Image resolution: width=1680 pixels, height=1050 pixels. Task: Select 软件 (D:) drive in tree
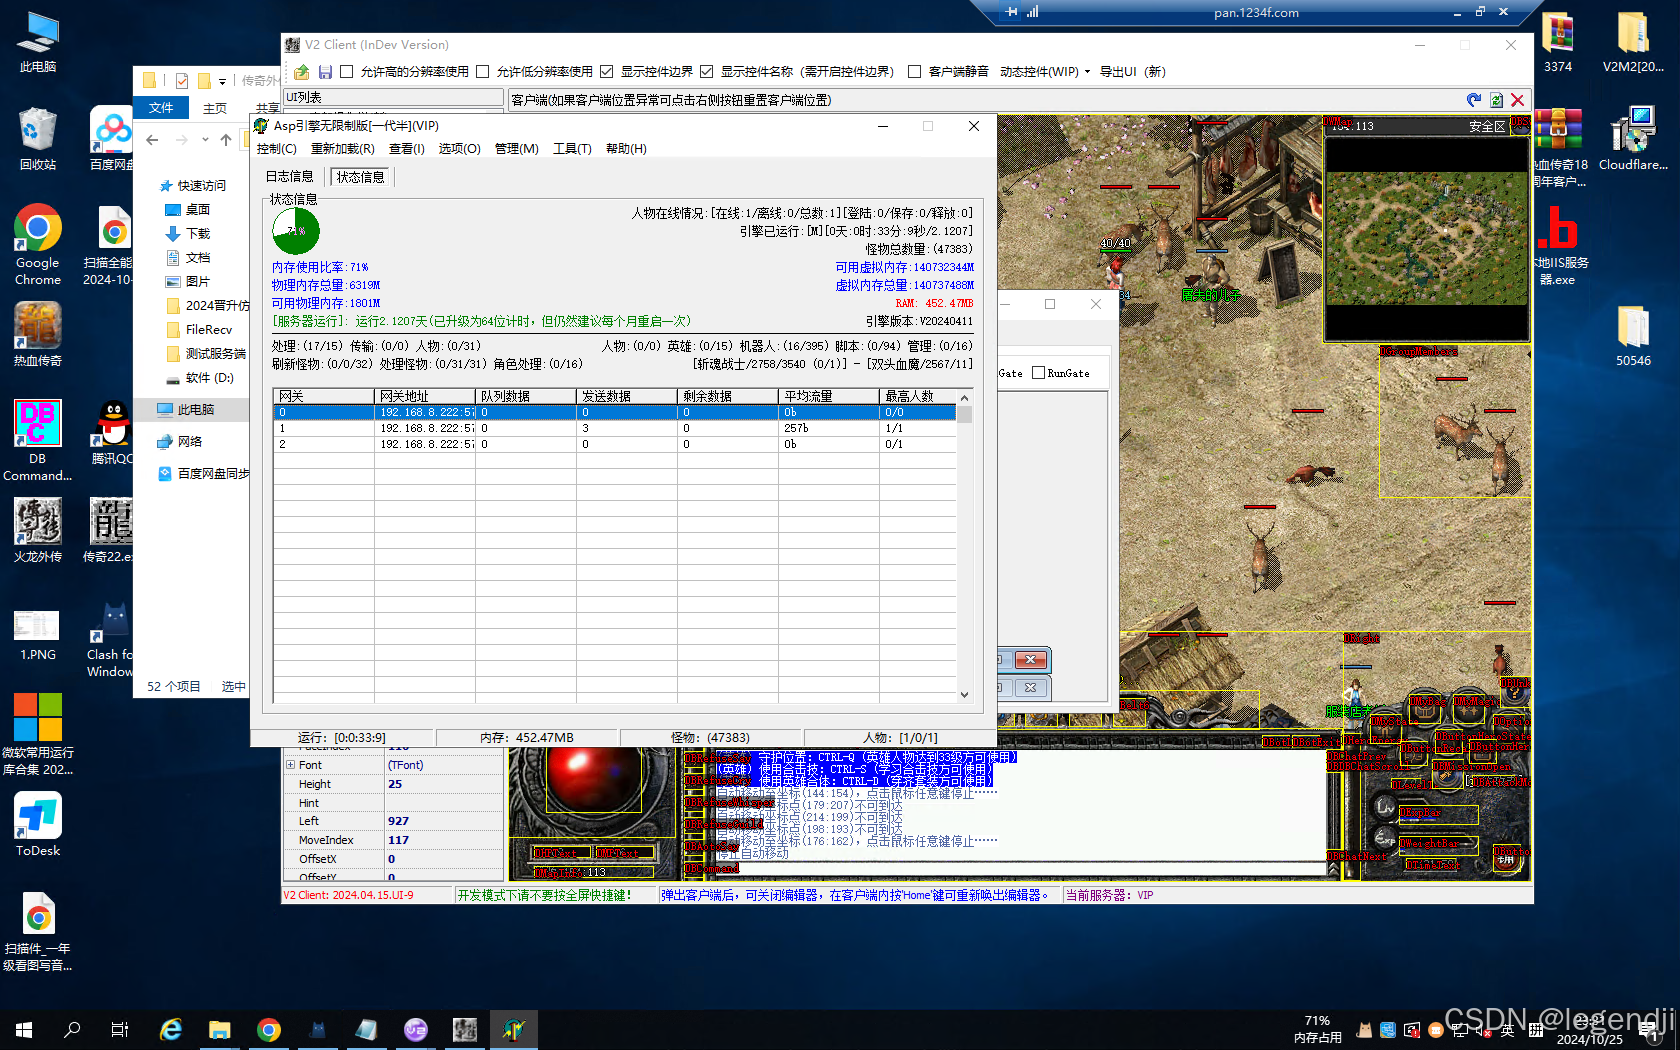(x=209, y=378)
